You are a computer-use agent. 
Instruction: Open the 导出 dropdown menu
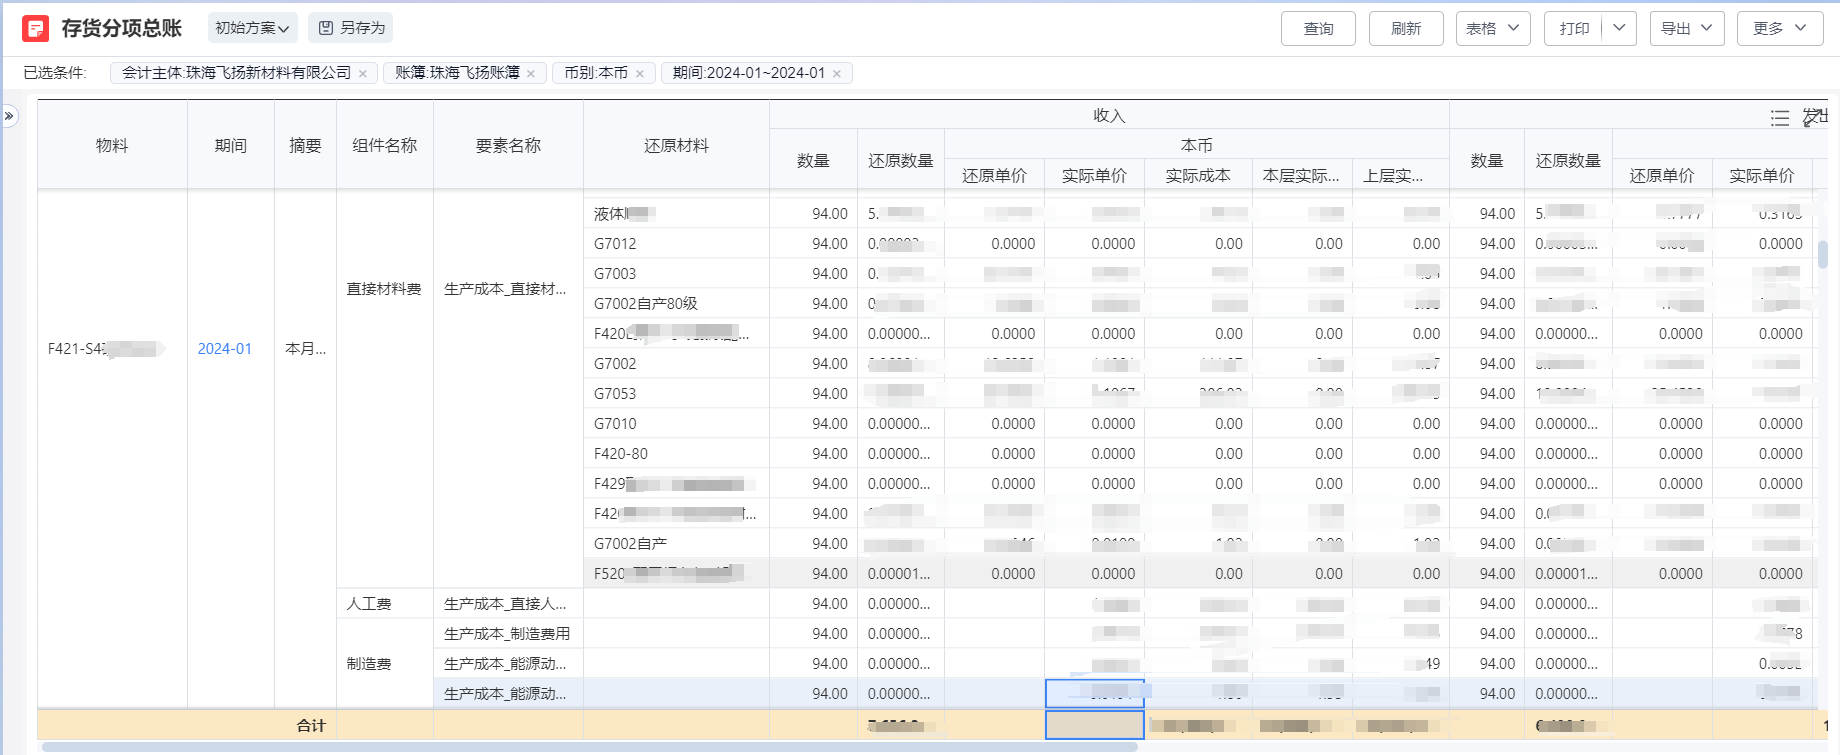(1687, 29)
